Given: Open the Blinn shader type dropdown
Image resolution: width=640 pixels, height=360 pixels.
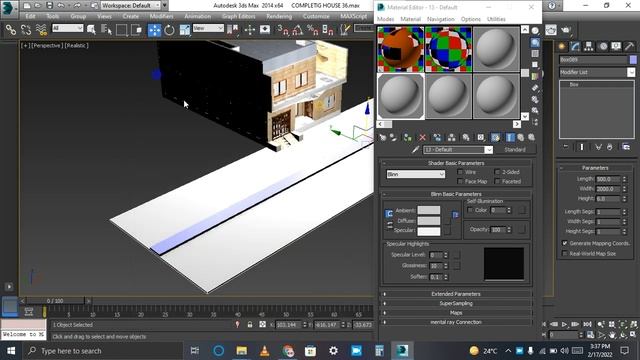Looking at the screenshot, I should tap(416, 174).
